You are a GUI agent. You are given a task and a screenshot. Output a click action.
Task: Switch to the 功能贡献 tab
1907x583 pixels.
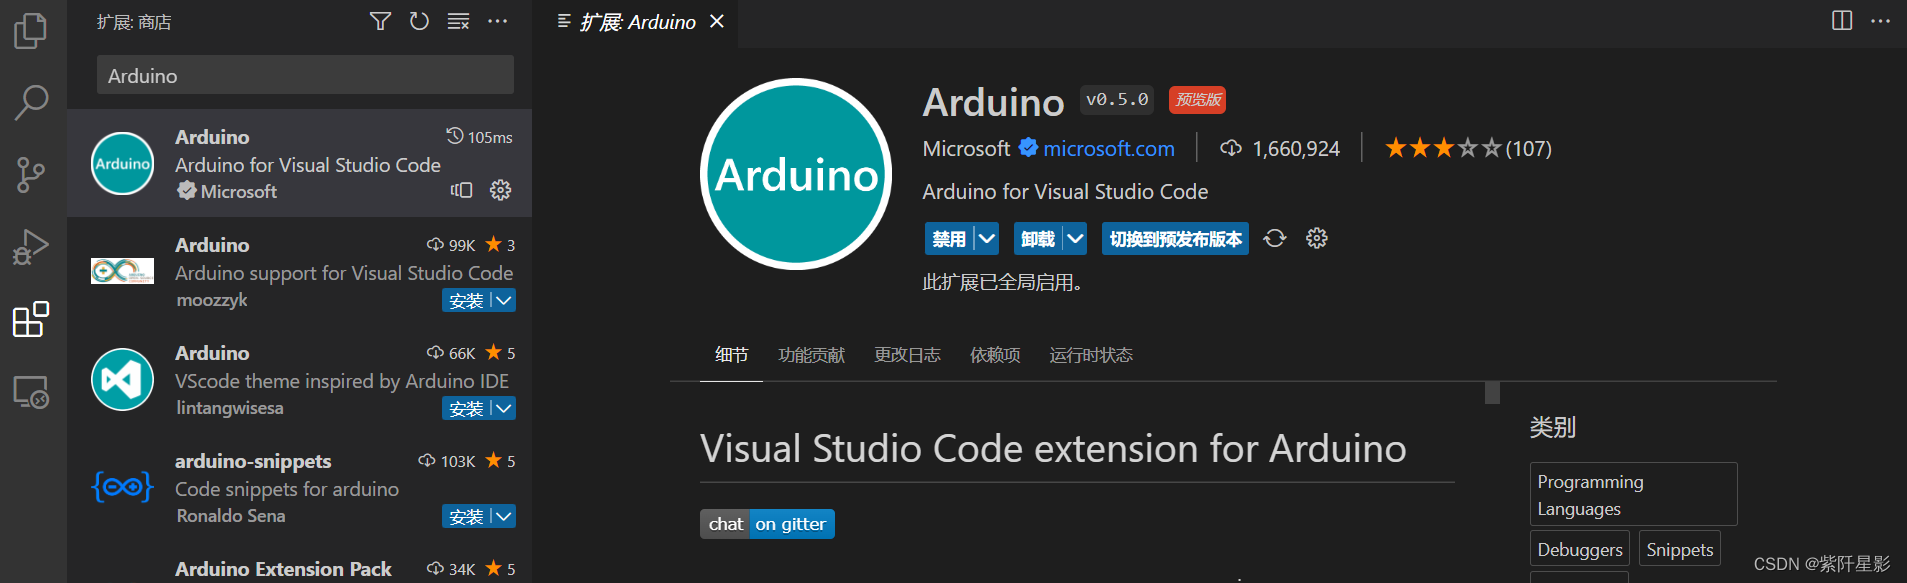[x=811, y=355]
